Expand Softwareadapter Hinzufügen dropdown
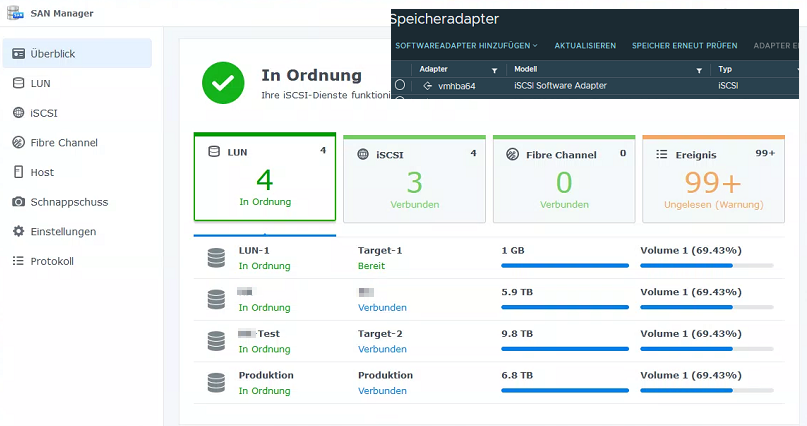807x426 pixels. [466, 46]
